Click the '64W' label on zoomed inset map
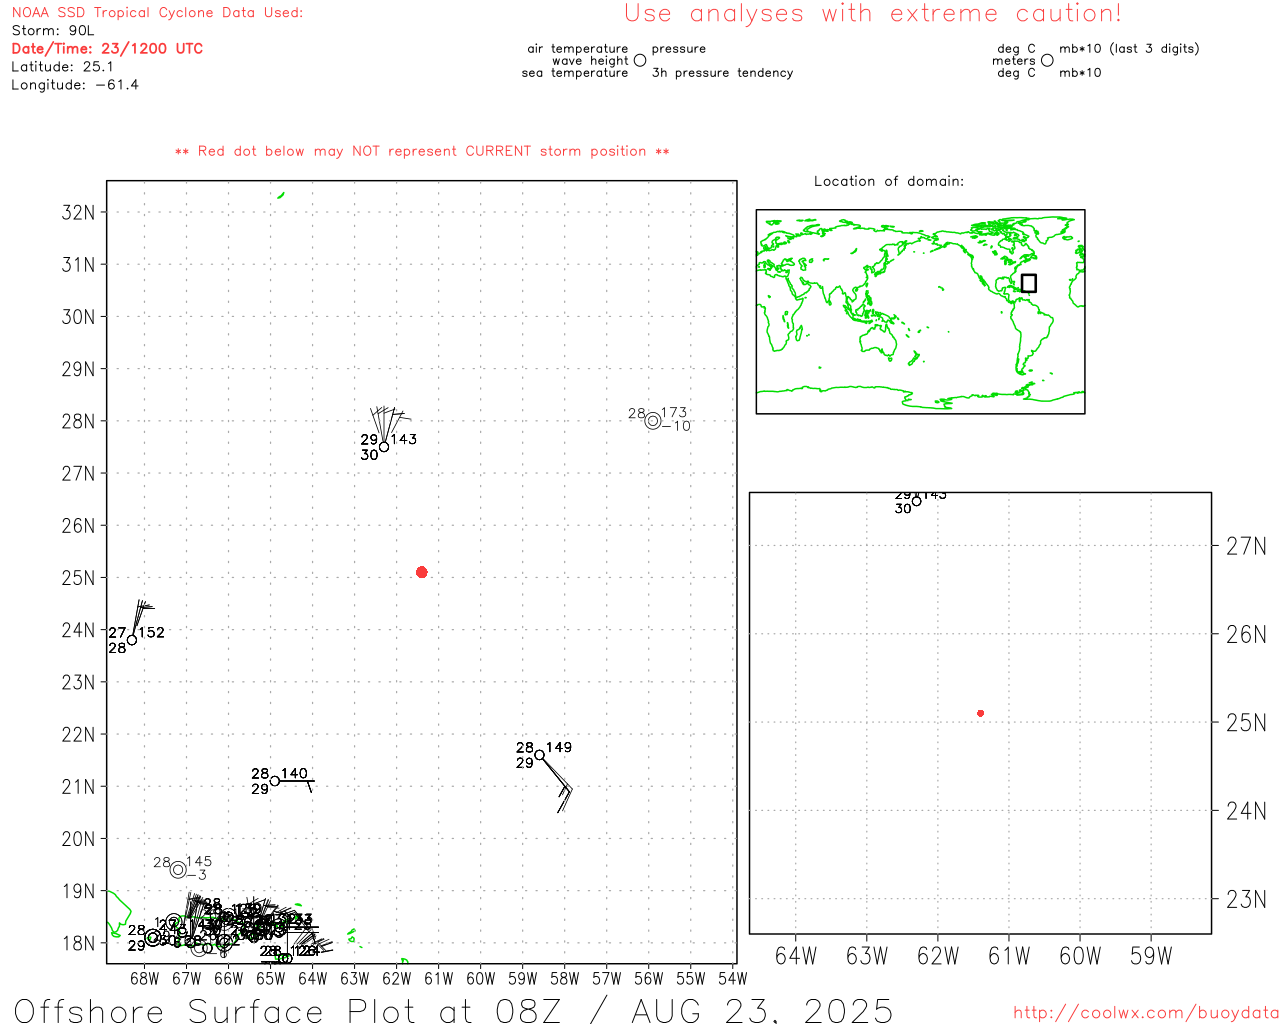1280x1024 pixels. tap(796, 956)
